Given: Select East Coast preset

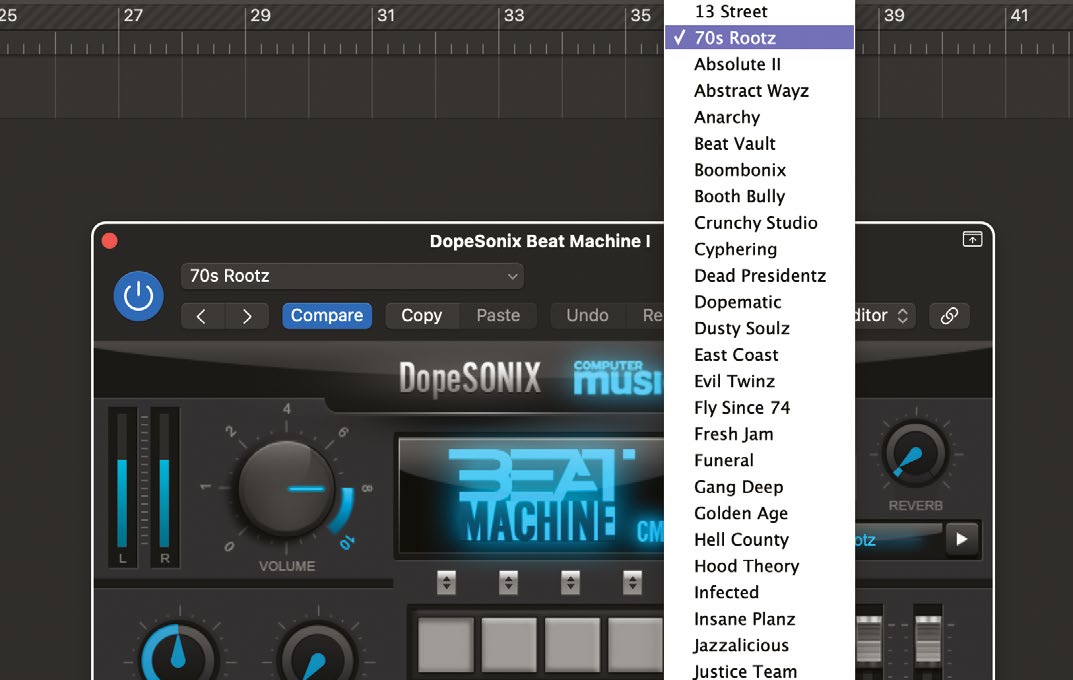Looking at the screenshot, I should 759,355.
